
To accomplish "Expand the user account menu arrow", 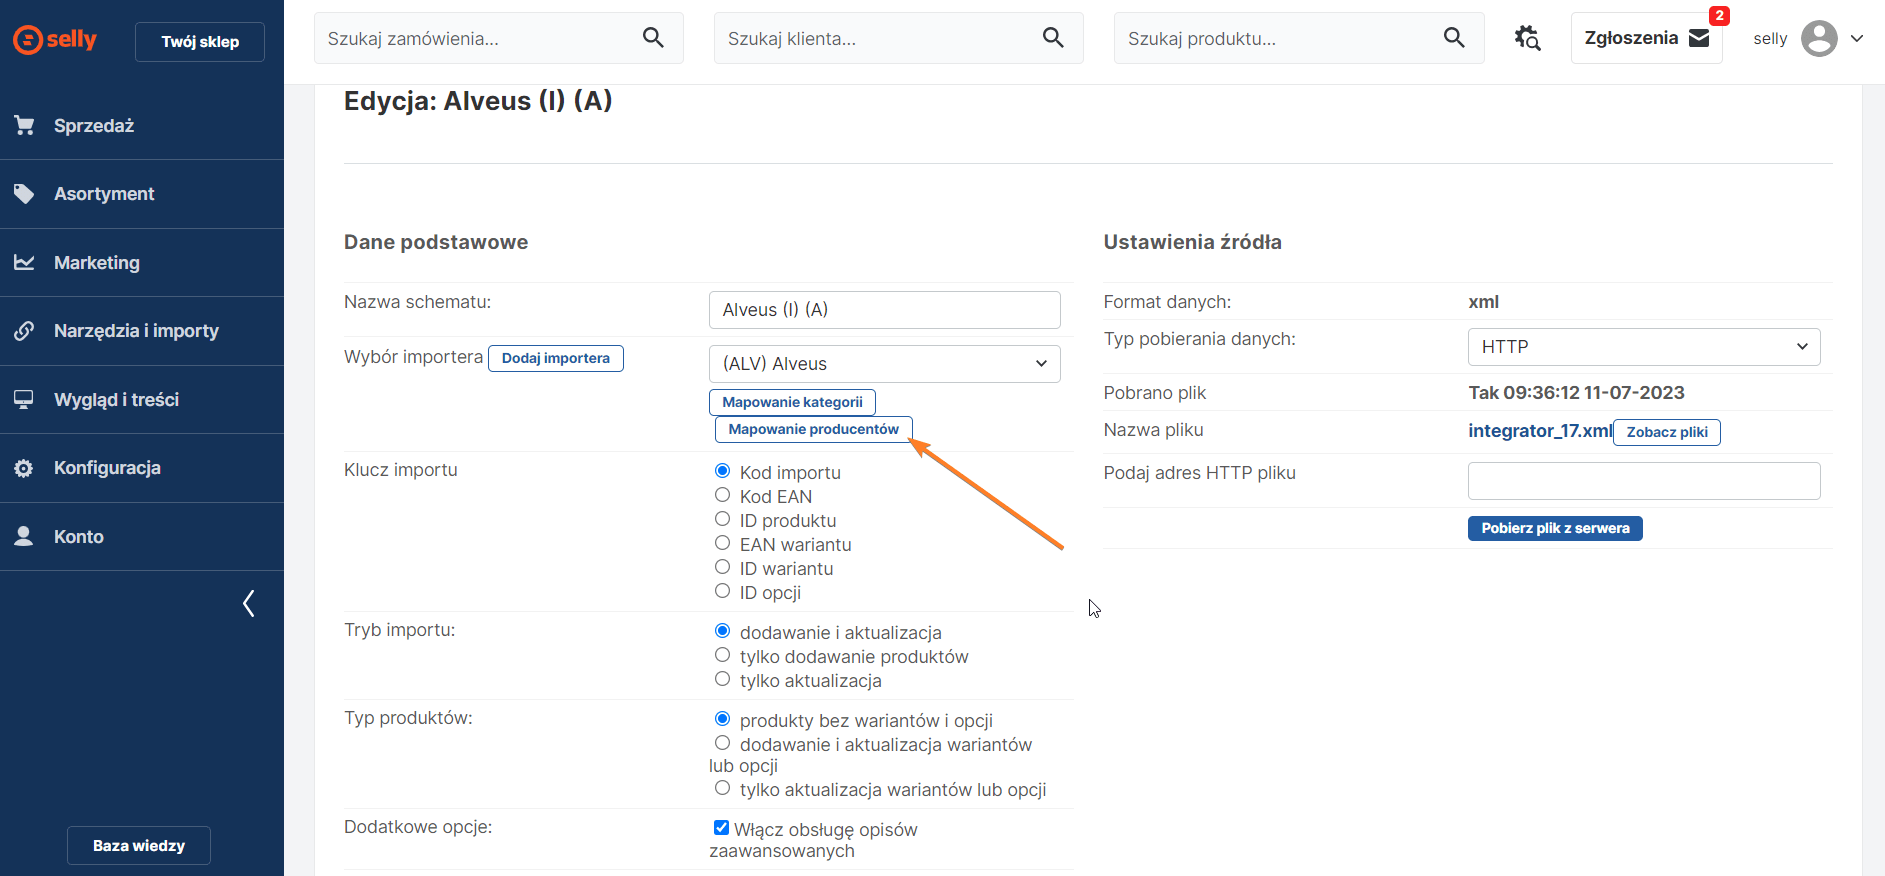I will pos(1857,39).
